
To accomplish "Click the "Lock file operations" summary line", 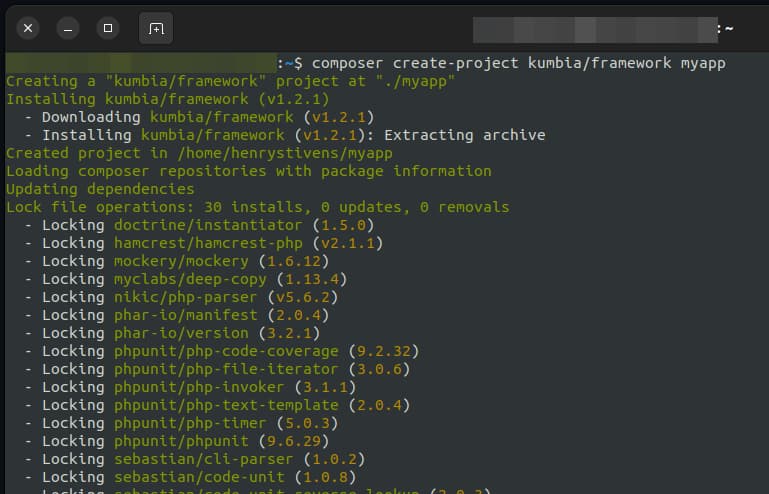I will (x=257, y=207).
